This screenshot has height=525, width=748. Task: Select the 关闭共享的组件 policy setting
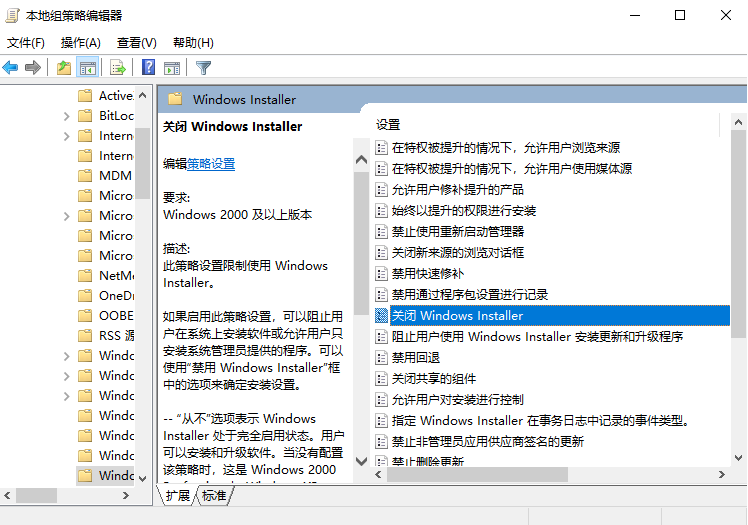tap(433, 378)
